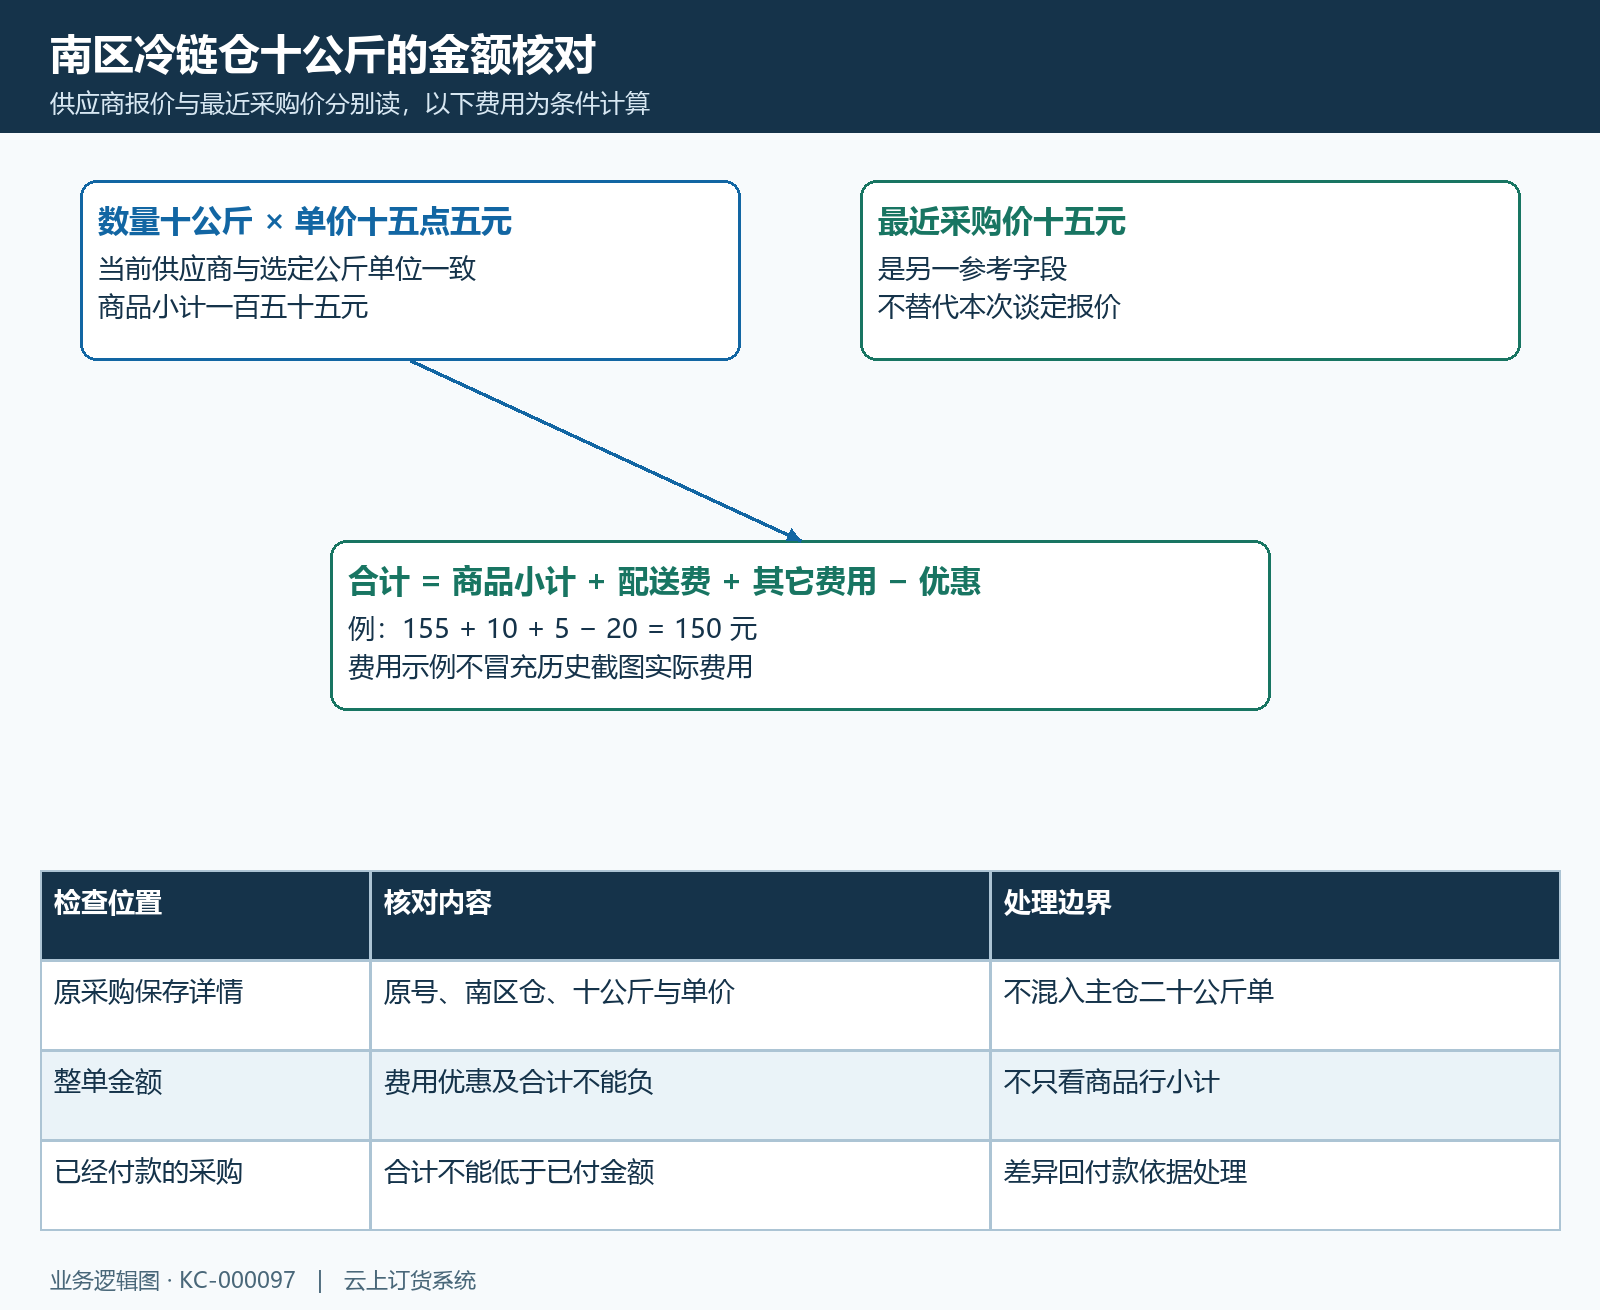
Task: Click the title 南区冷链仓十公斤的金额核对
Action: coord(323,54)
